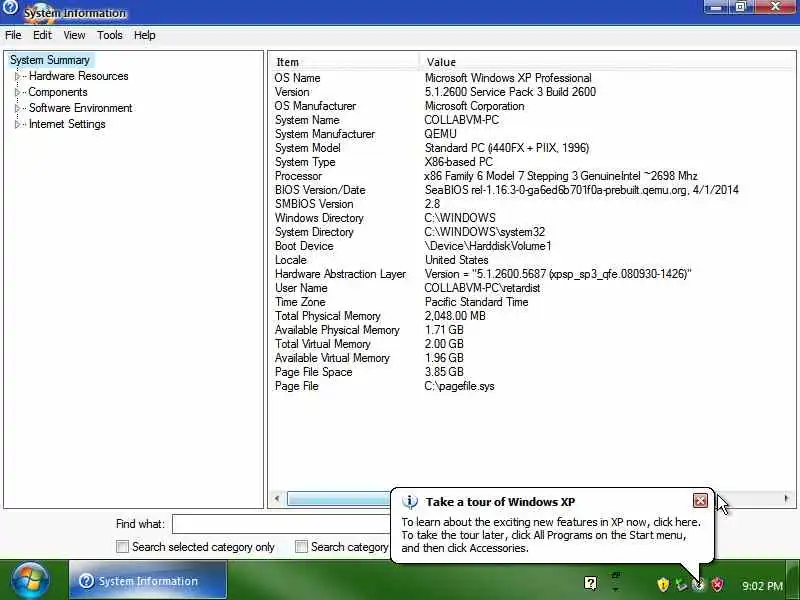This screenshot has height=600, width=800.
Task: Select the System Name row
Action: click(x=532, y=120)
